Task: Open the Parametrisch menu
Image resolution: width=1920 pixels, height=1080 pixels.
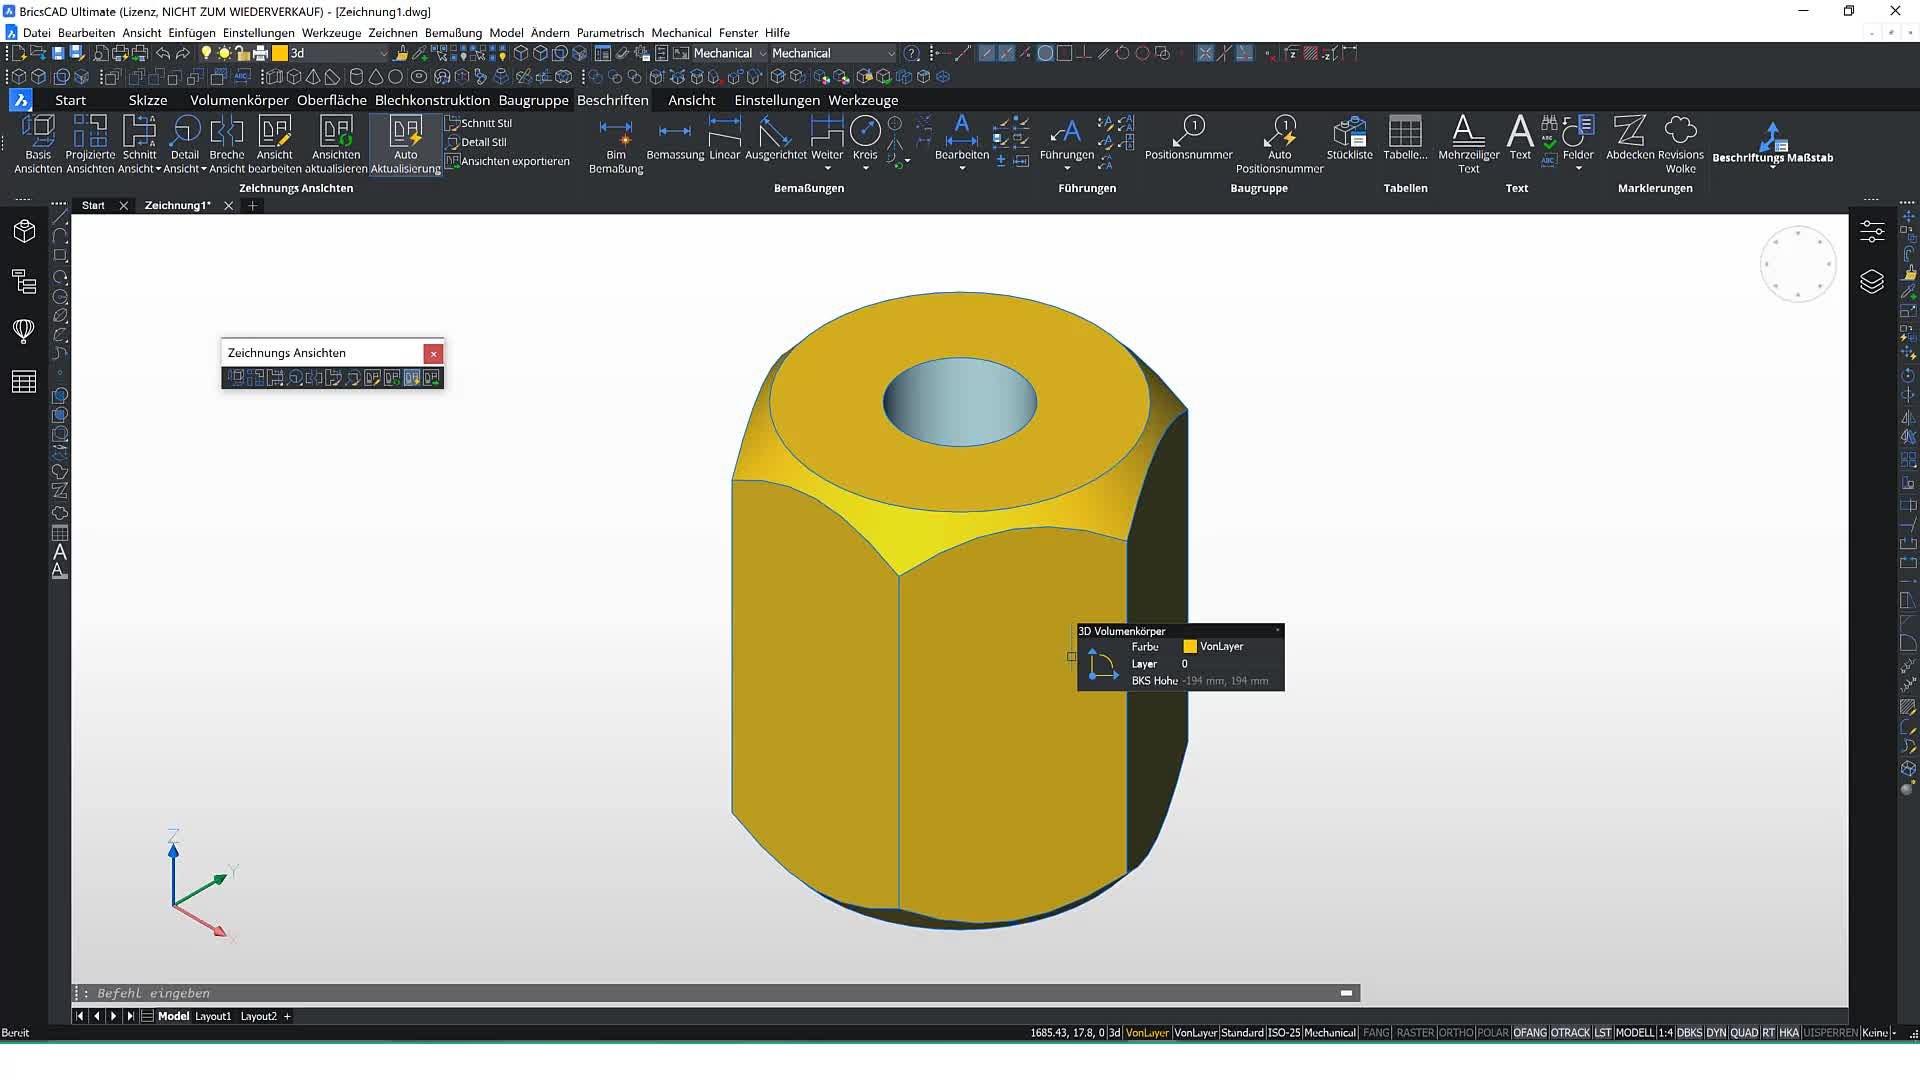Action: [610, 33]
